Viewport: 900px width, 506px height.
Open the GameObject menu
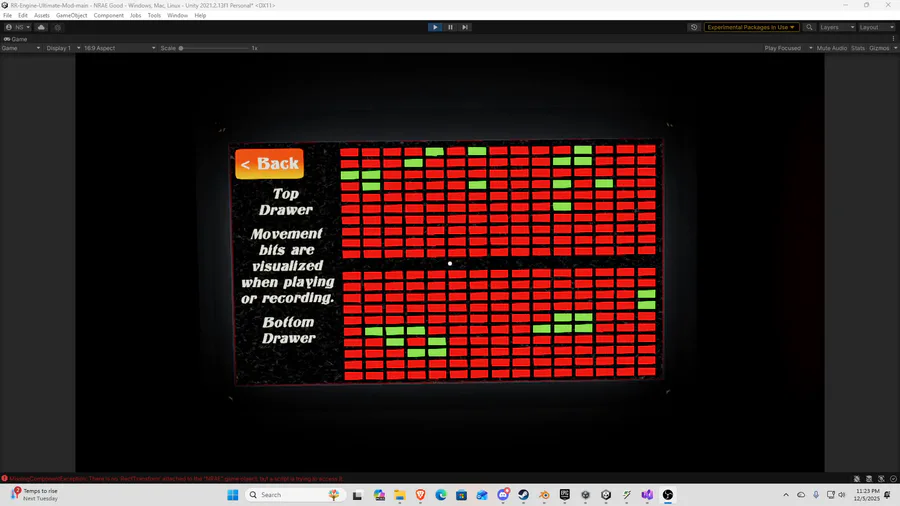[71, 15]
